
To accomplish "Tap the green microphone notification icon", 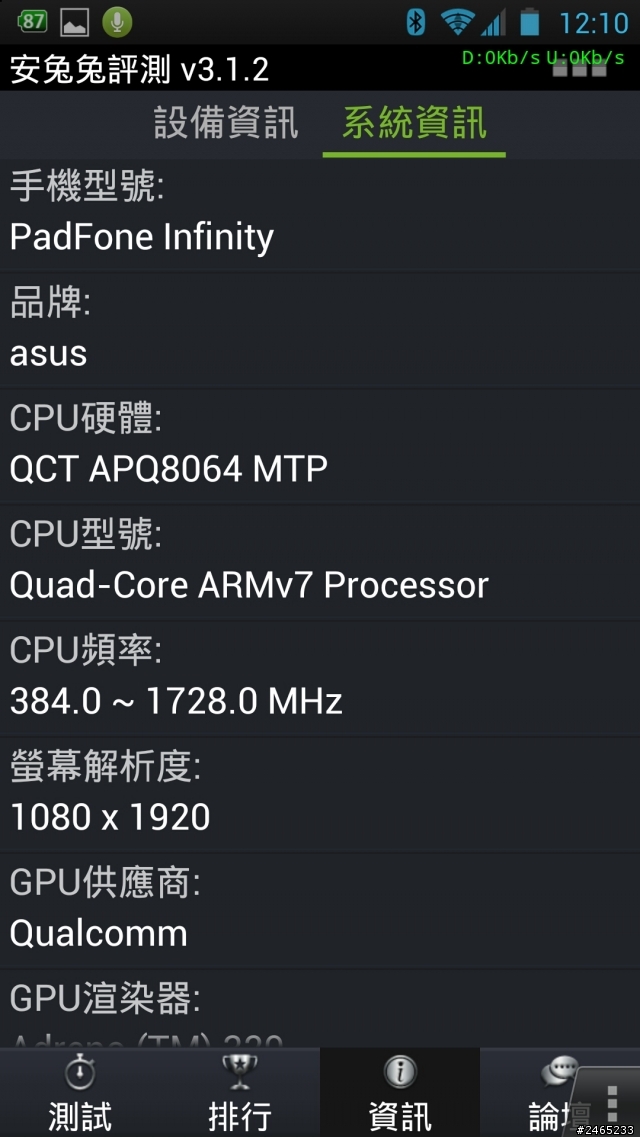I will 117,21.
